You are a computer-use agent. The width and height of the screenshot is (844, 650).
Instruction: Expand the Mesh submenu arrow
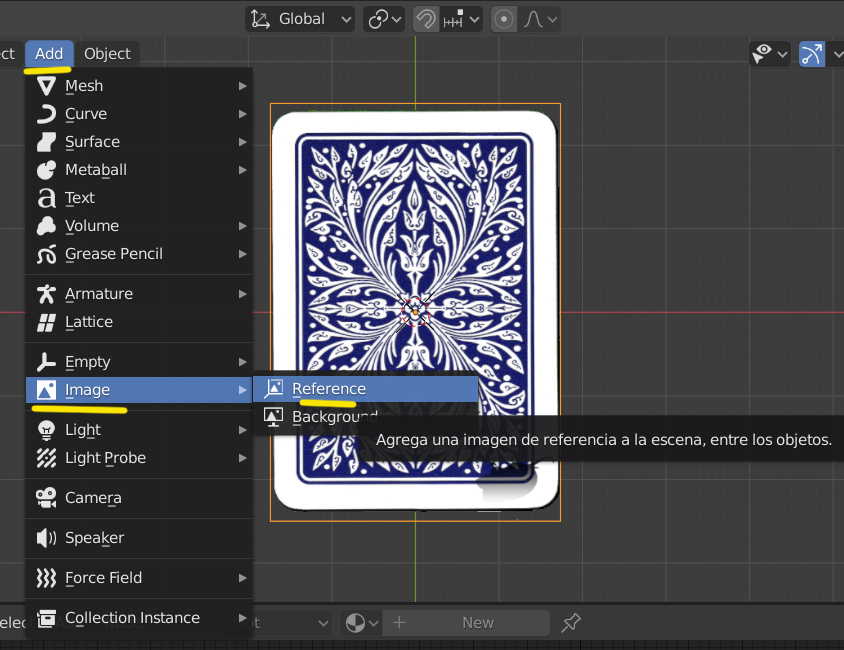(243, 86)
